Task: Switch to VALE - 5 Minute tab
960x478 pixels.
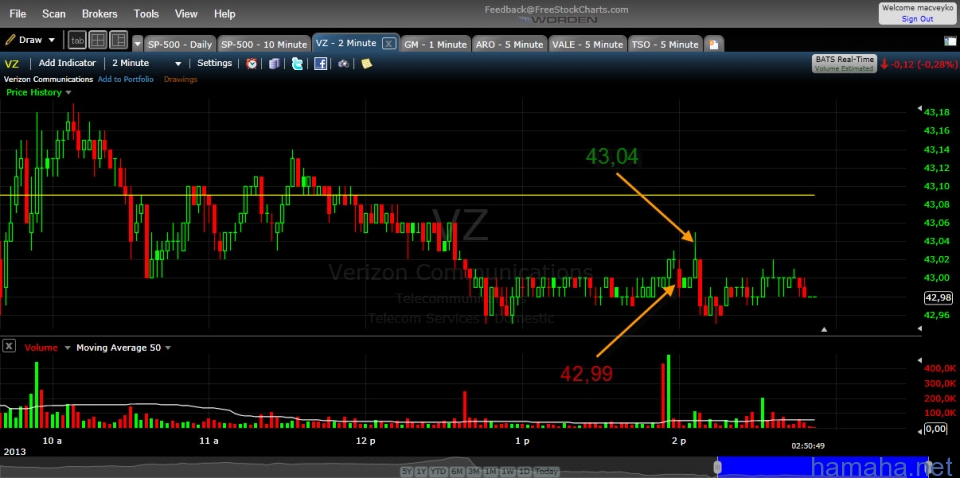Action: pyautogui.click(x=587, y=44)
